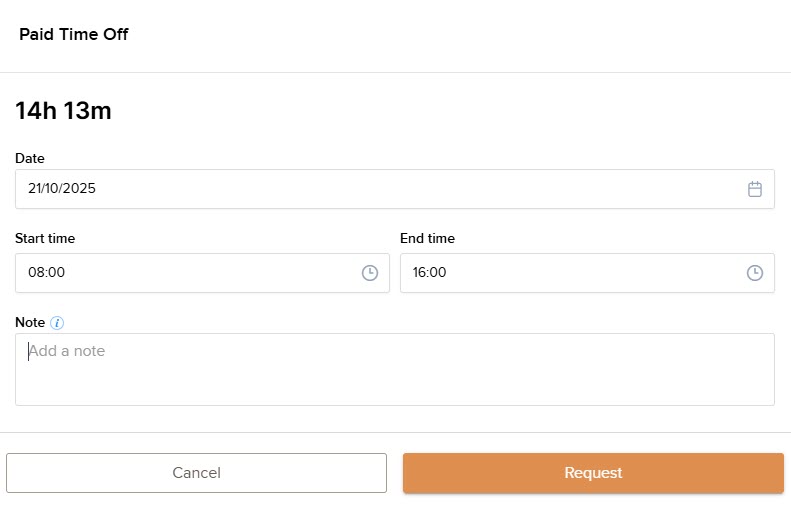
Task: Click the Start time label
Action: [45, 239]
